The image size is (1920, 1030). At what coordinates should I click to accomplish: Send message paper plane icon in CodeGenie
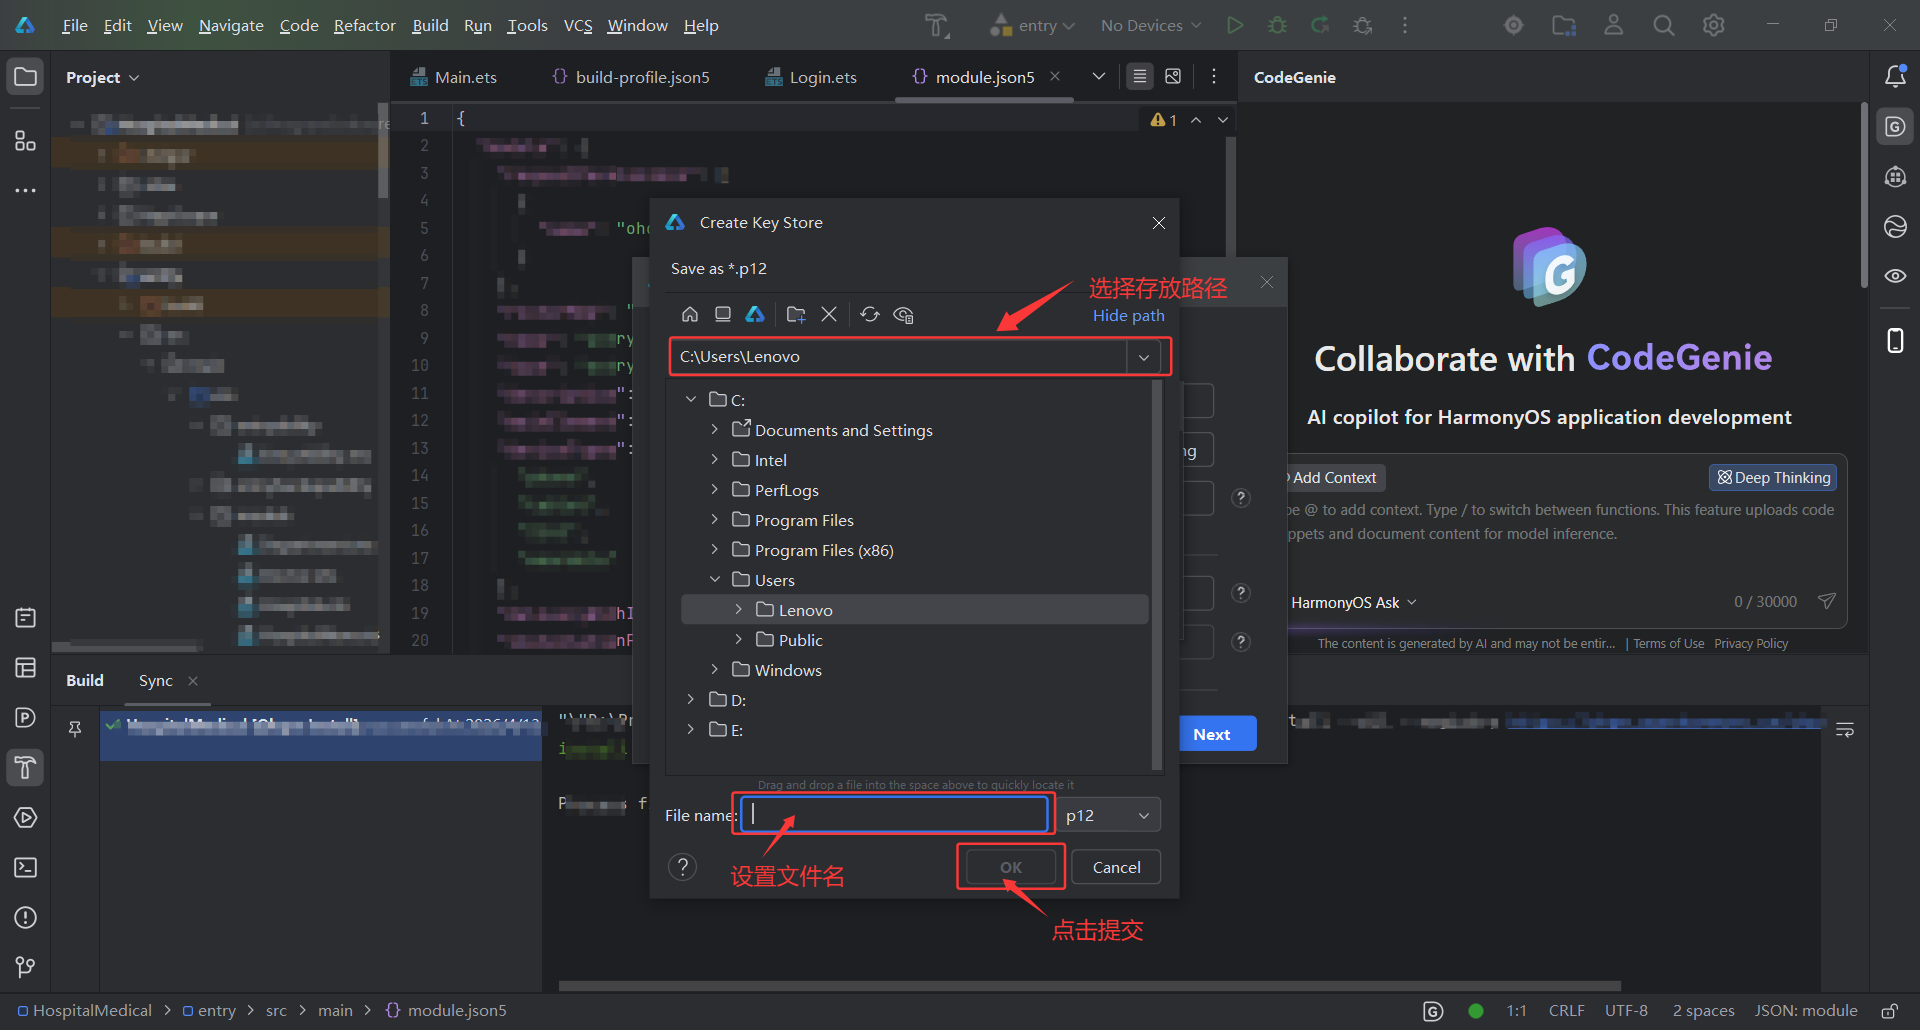pyautogui.click(x=1826, y=601)
